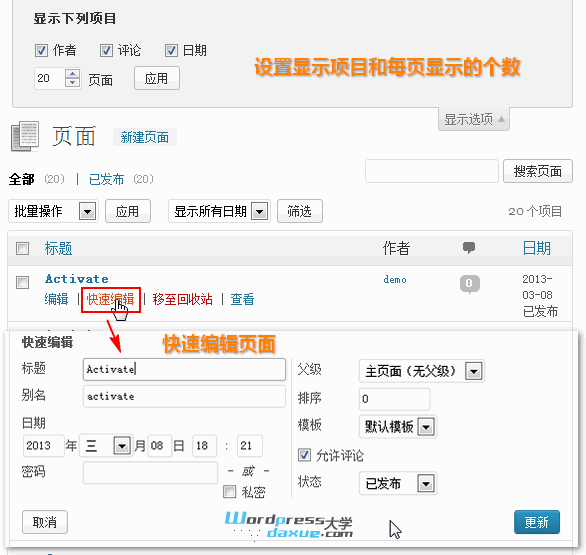Screen dimensions: 586x555
Task: Toggle the 私密 private checkbox
Action: pyautogui.click(x=229, y=492)
